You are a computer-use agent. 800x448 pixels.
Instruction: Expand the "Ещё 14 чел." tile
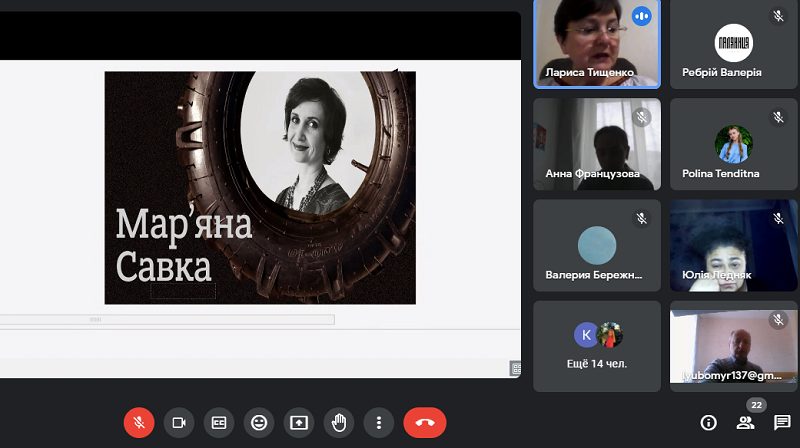point(597,346)
